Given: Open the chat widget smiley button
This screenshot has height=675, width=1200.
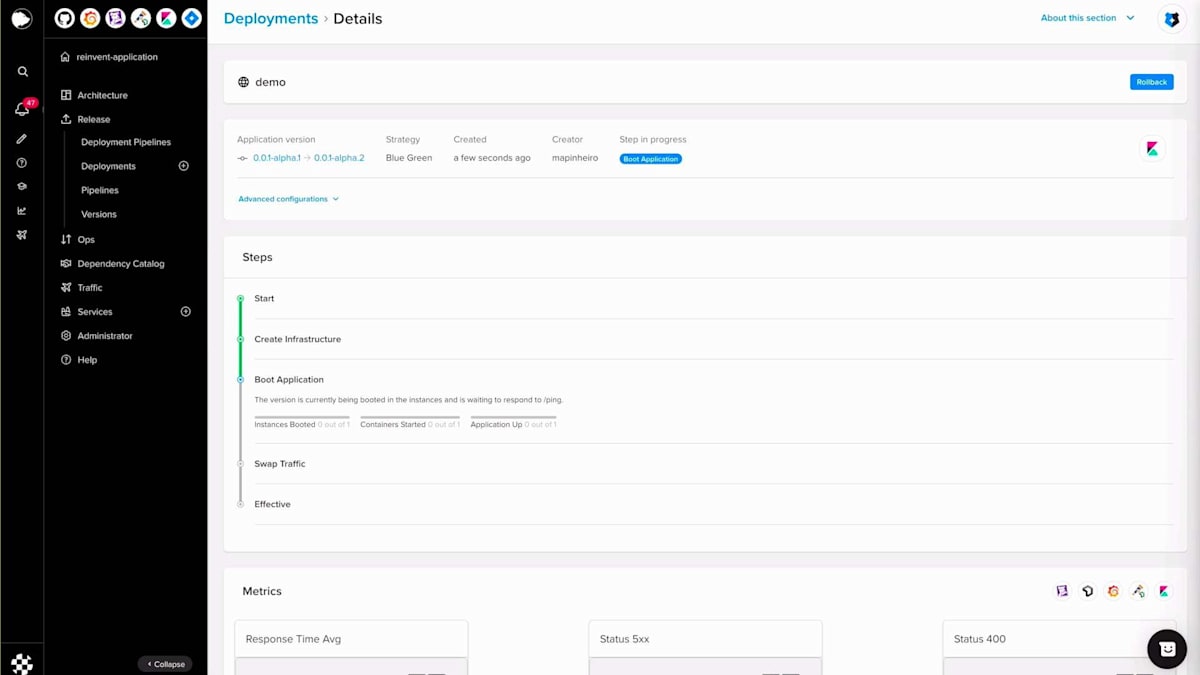Looking at the screenshot, I should [x=1166, y=649].
